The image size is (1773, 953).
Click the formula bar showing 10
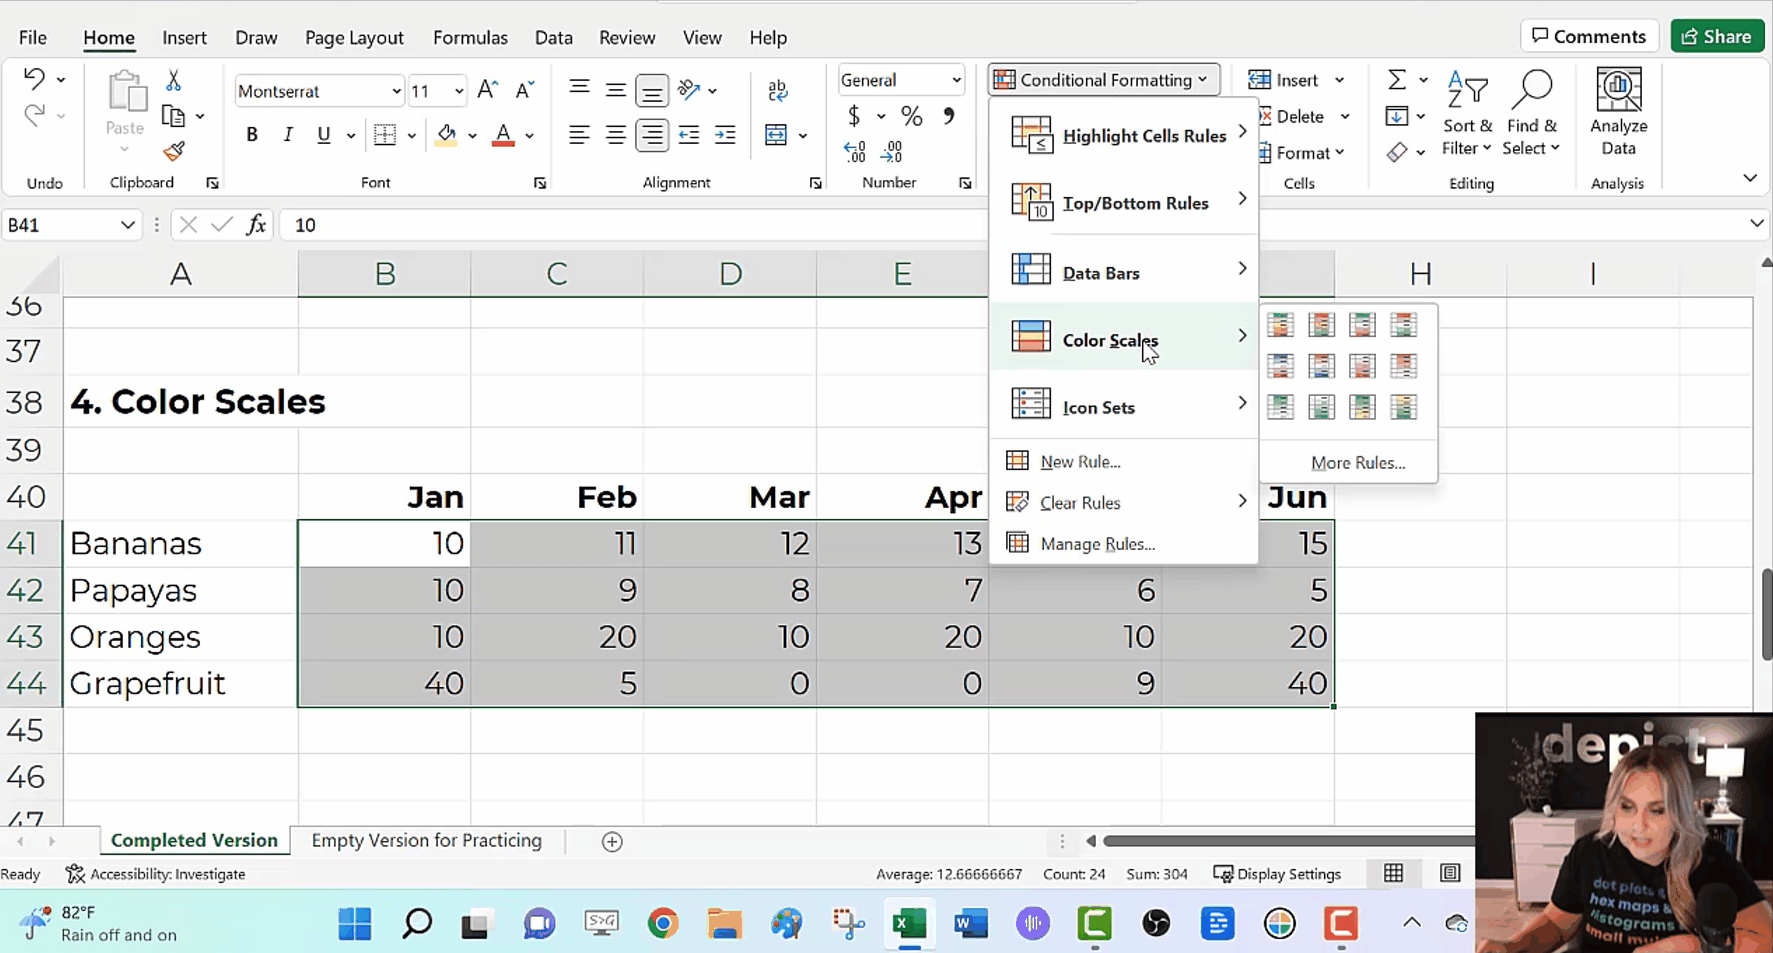click(x=1010, y=225)
